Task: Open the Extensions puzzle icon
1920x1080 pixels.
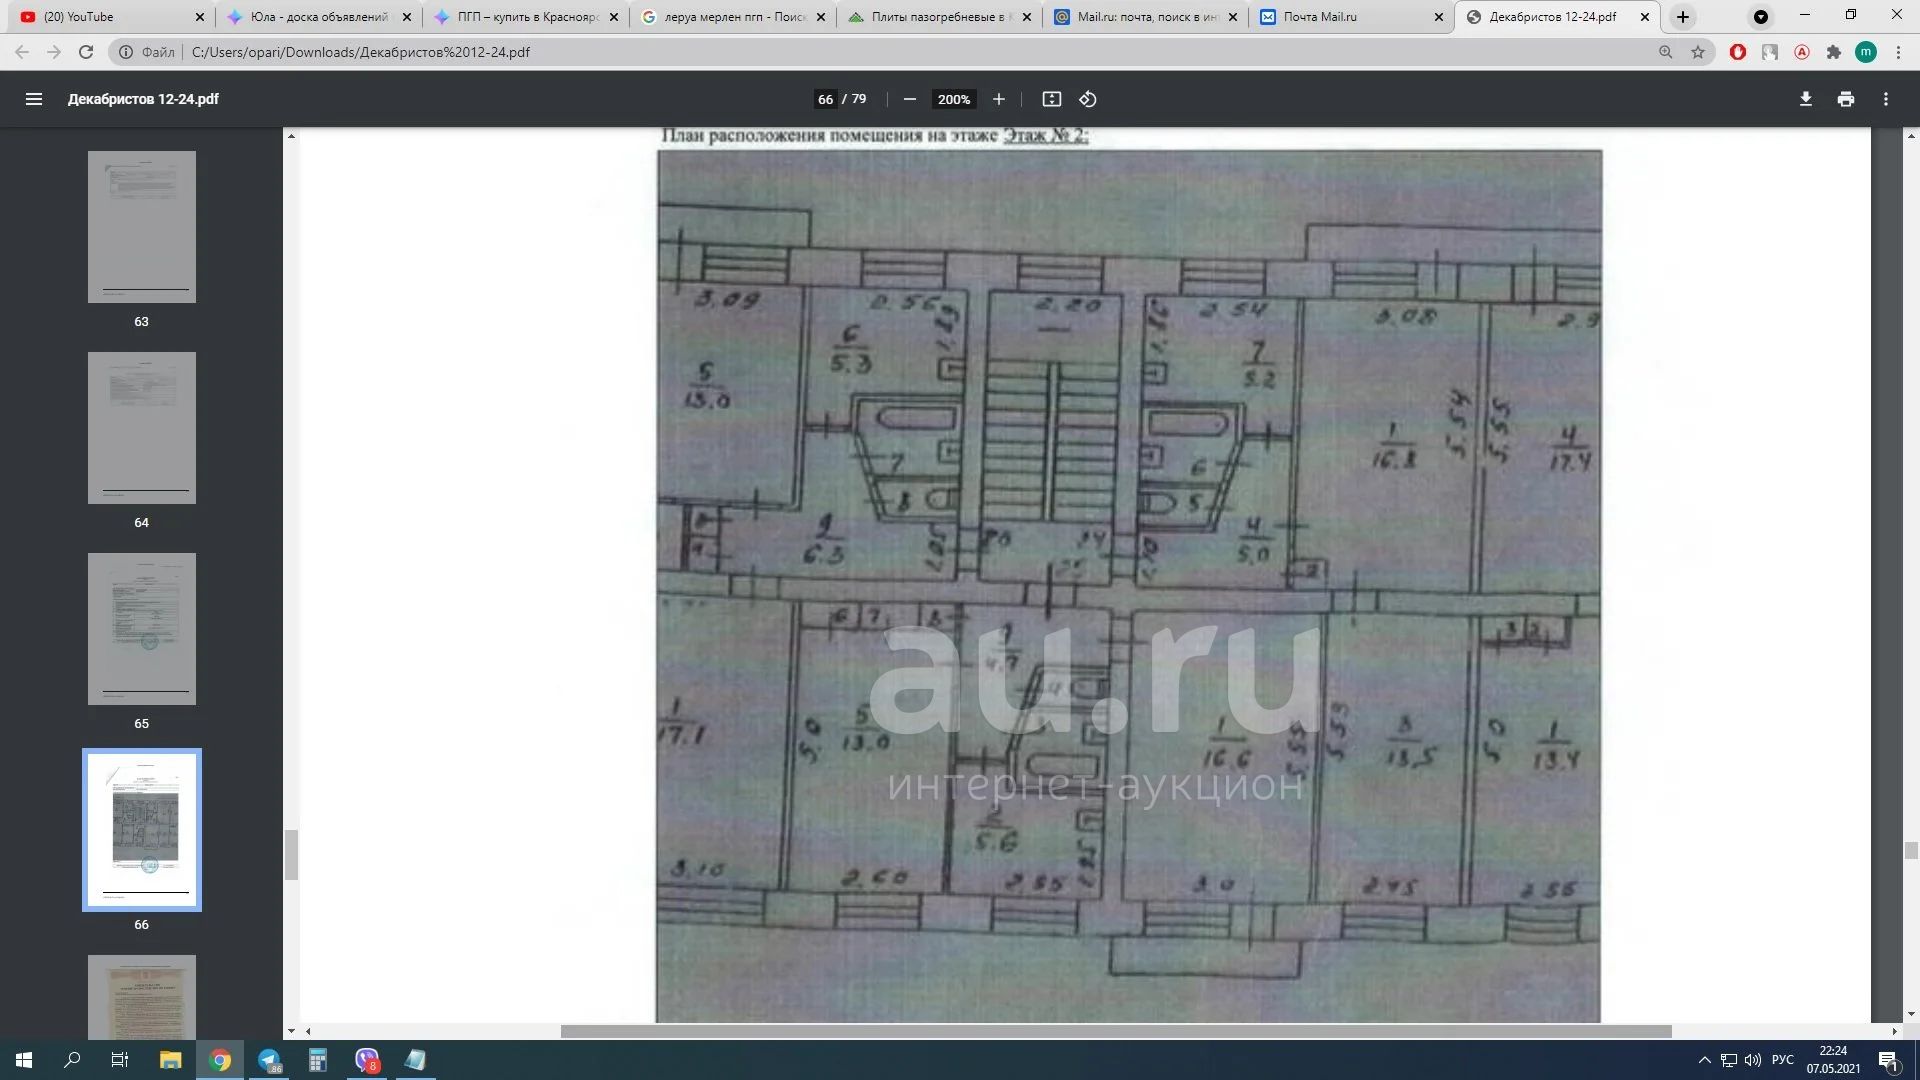Action: point(1834,52)
